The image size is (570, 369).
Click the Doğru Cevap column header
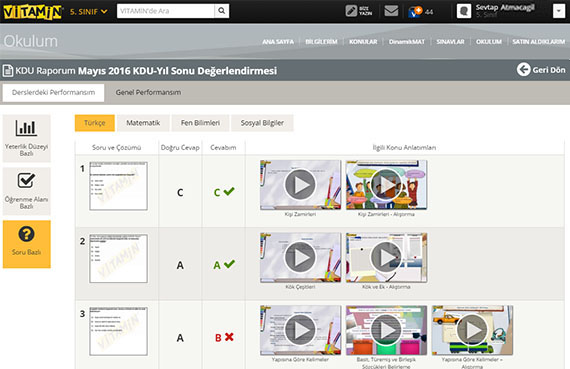[180, 148]
